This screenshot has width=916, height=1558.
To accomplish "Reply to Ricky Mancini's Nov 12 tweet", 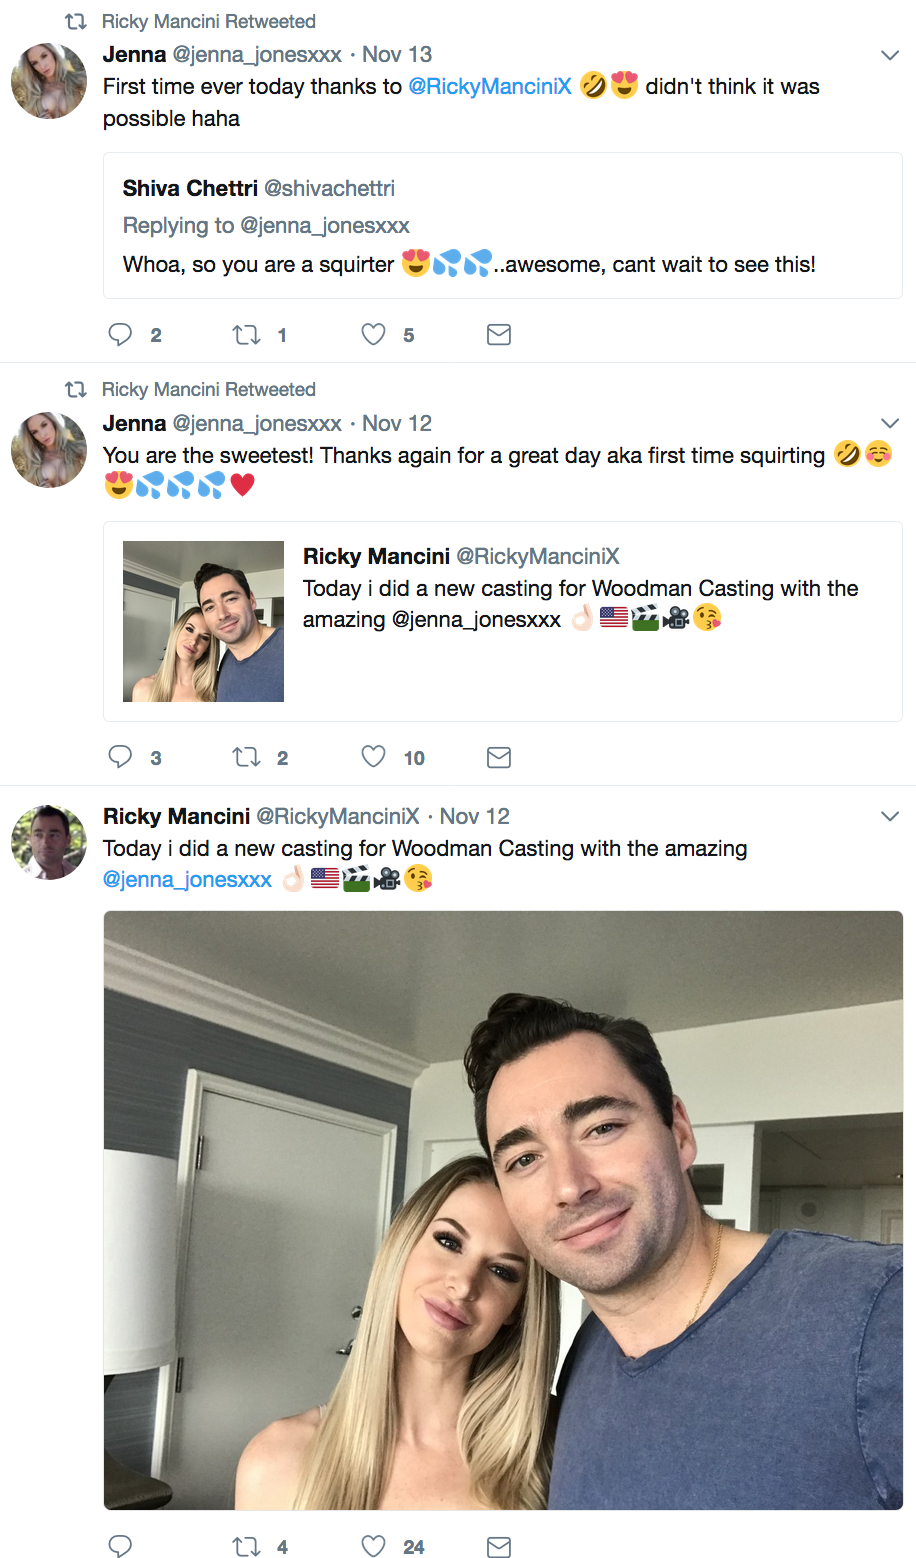I will point(120,1546).
